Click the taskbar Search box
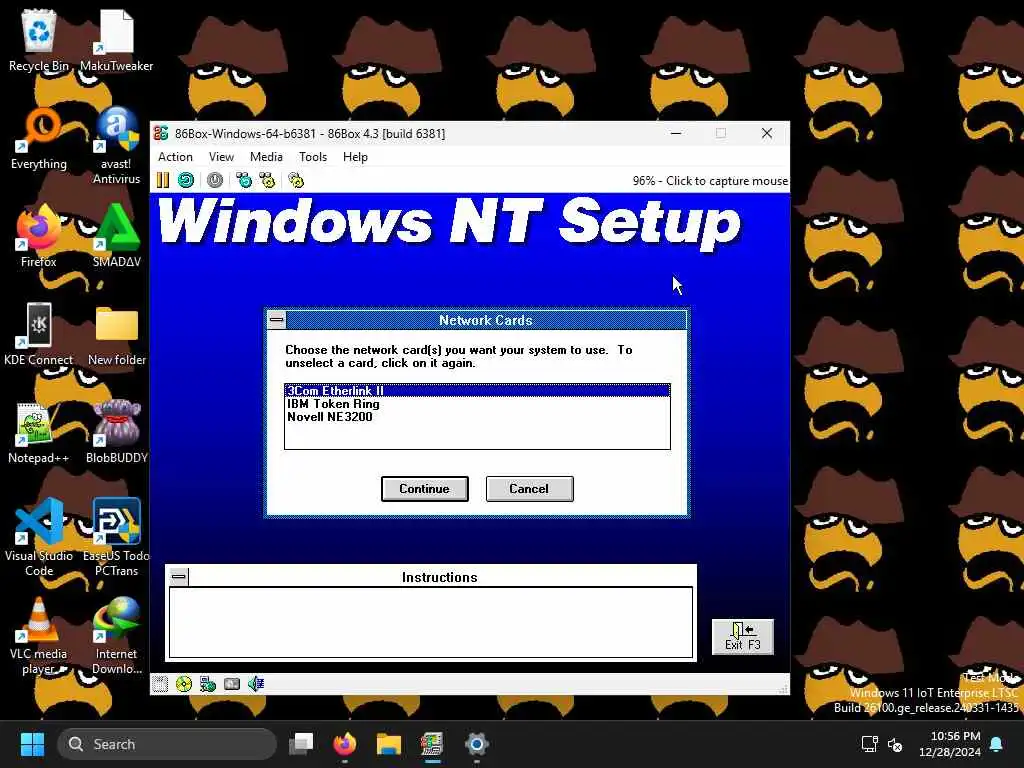Image resolution: width=1024 pixels, height=768 pixels. point(167,744)
